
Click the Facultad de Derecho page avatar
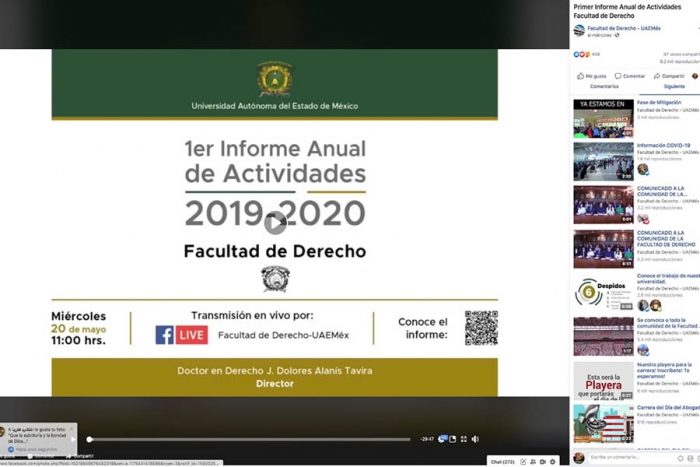pyautogui.click(x=579, y=30)
